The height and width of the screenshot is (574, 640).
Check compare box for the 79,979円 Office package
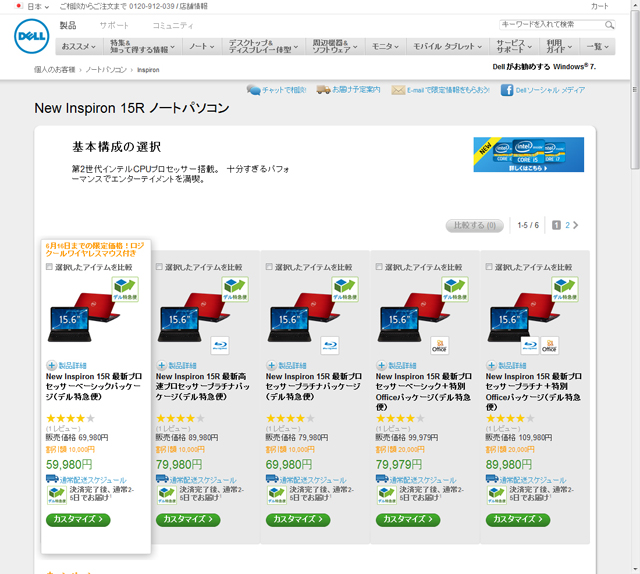(x=379, y=267)
